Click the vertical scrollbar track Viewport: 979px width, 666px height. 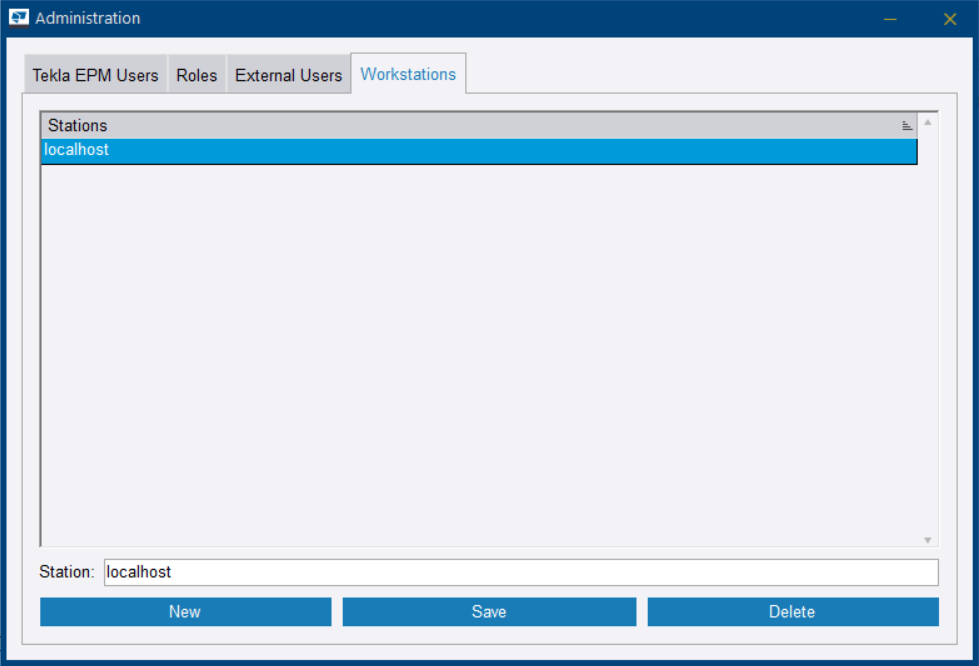[929, 330]
